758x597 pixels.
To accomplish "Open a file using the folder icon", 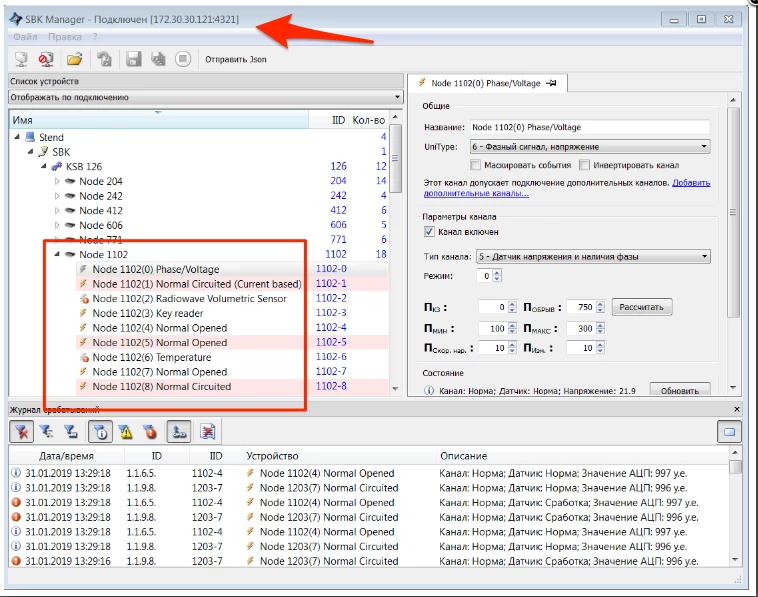I will [x=73, y=59].
